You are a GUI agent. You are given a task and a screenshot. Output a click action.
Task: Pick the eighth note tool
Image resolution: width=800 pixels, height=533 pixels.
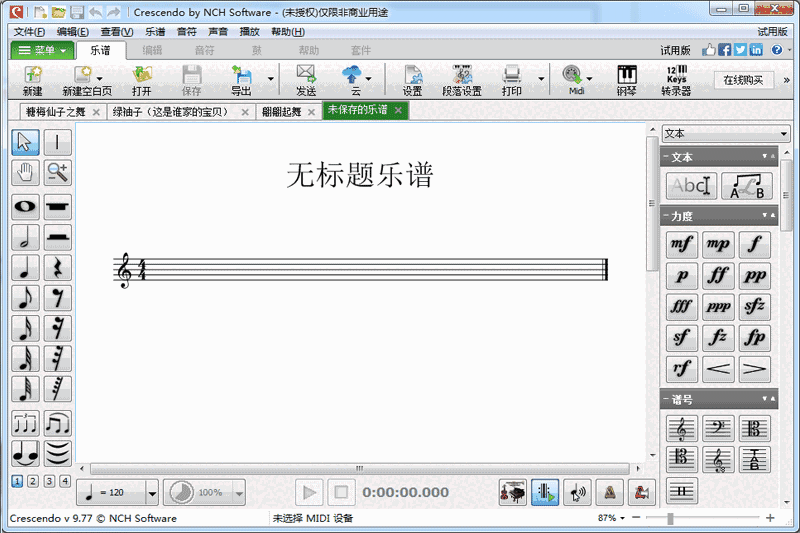[x=25, y=298]
